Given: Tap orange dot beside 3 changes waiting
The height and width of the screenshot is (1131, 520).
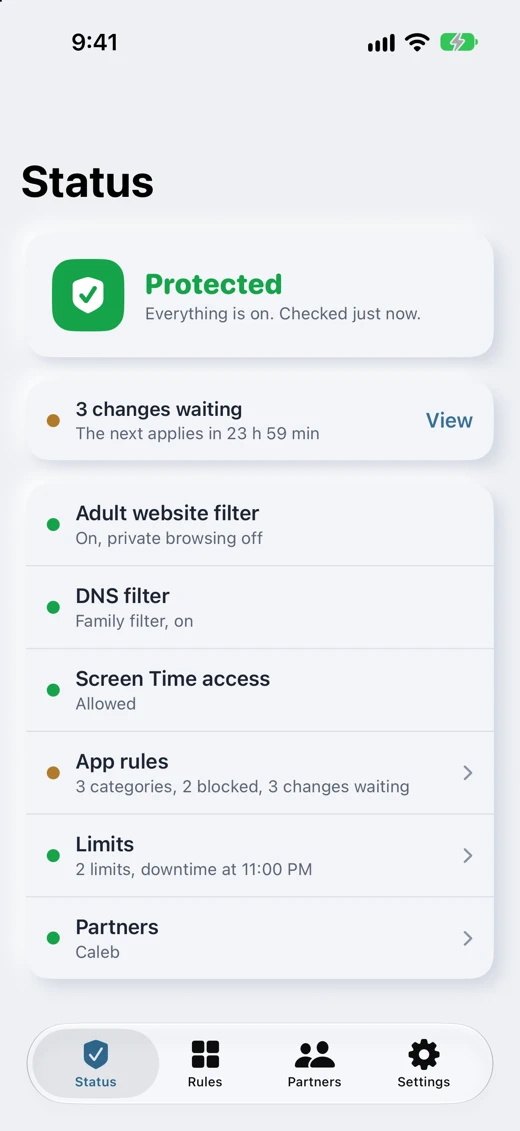Looking at the screenshot, I should point(53,421).
